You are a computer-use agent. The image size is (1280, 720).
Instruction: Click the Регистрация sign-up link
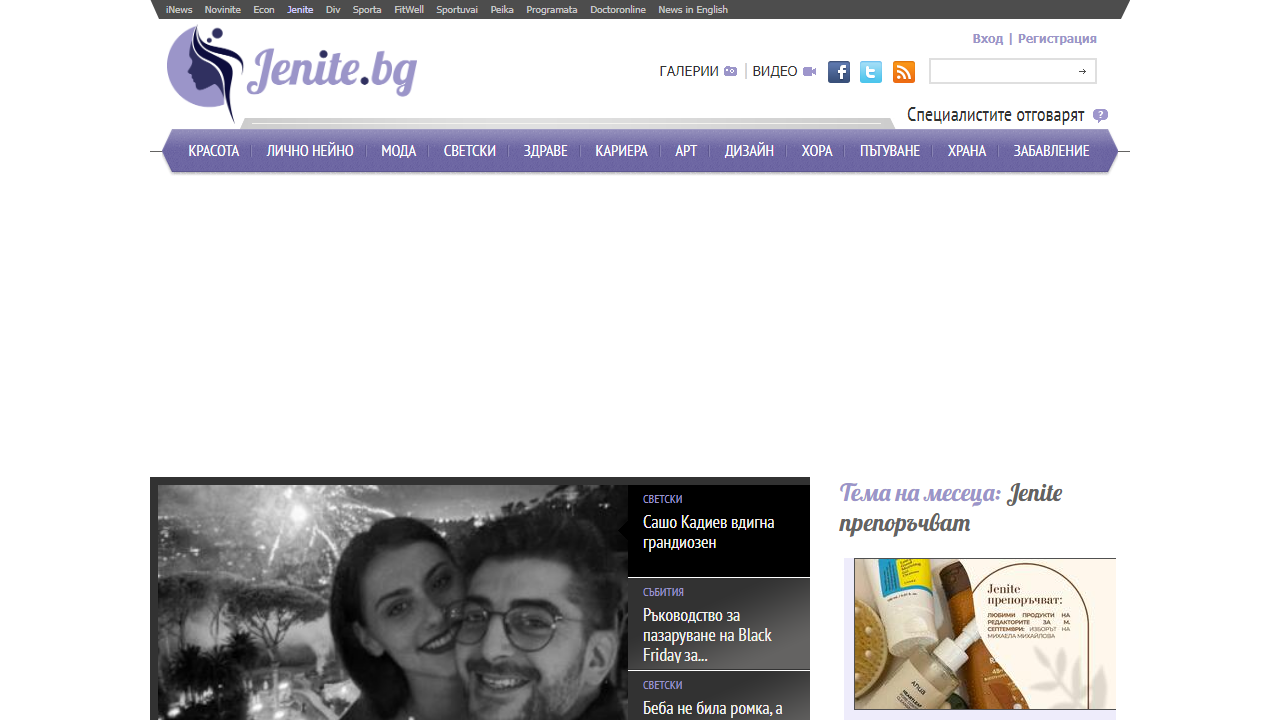pos(1057,39)
